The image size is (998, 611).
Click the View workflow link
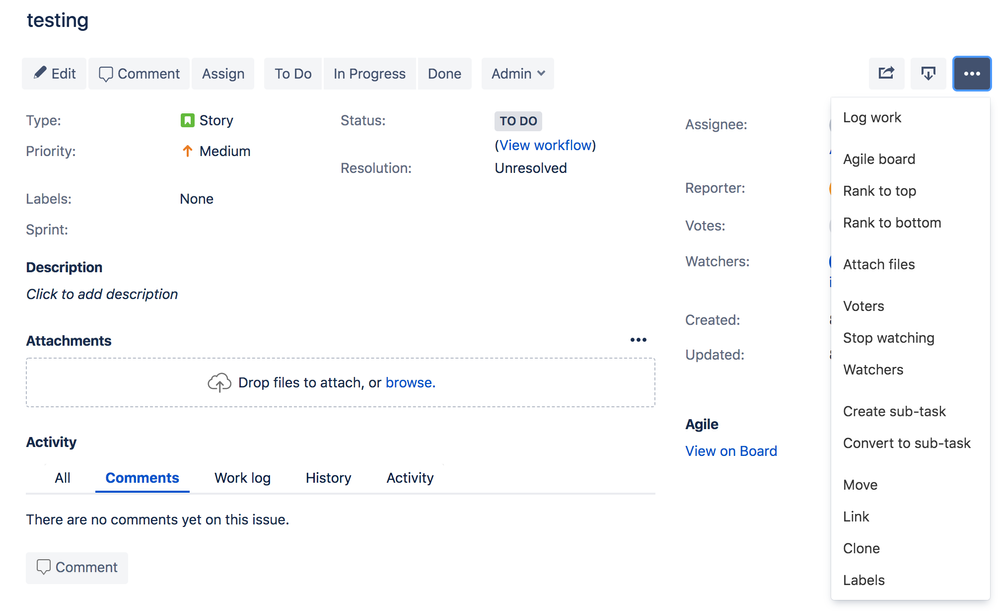coord(545,144)
